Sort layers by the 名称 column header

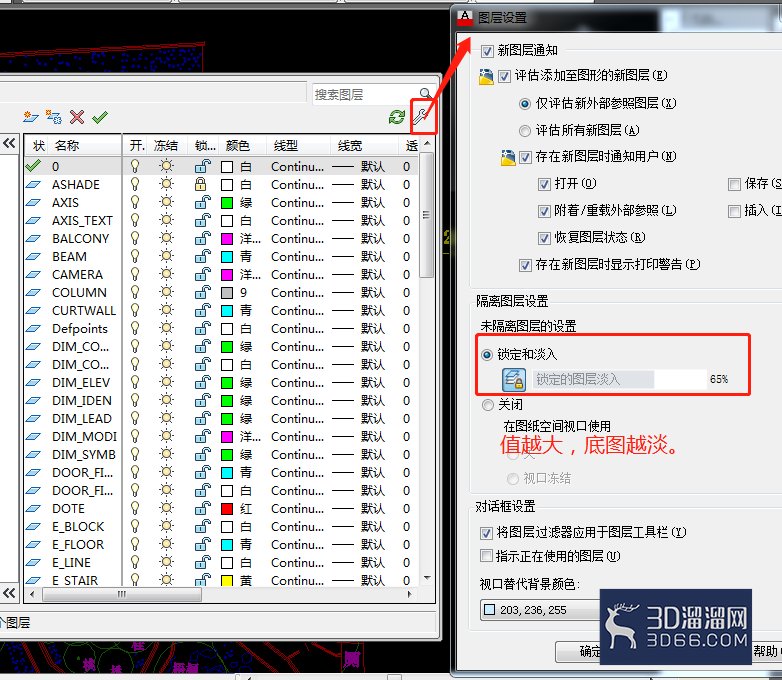(x=67, y=146)
